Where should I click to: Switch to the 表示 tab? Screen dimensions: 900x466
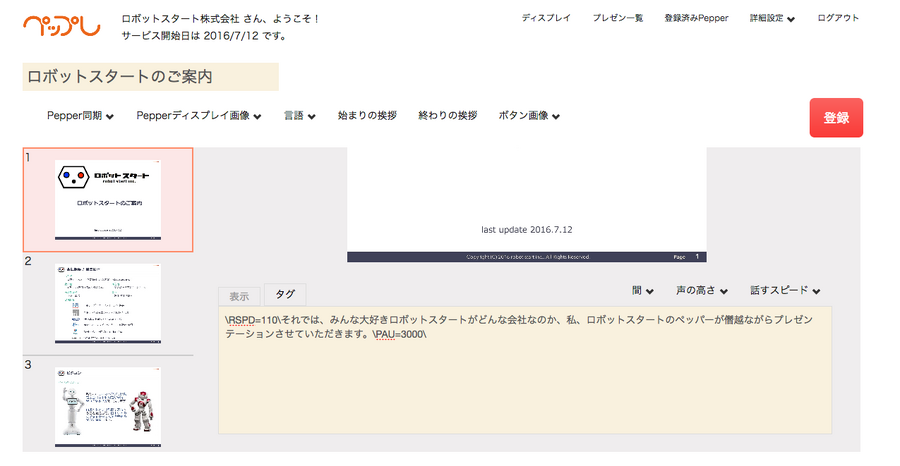pos(239,296)
